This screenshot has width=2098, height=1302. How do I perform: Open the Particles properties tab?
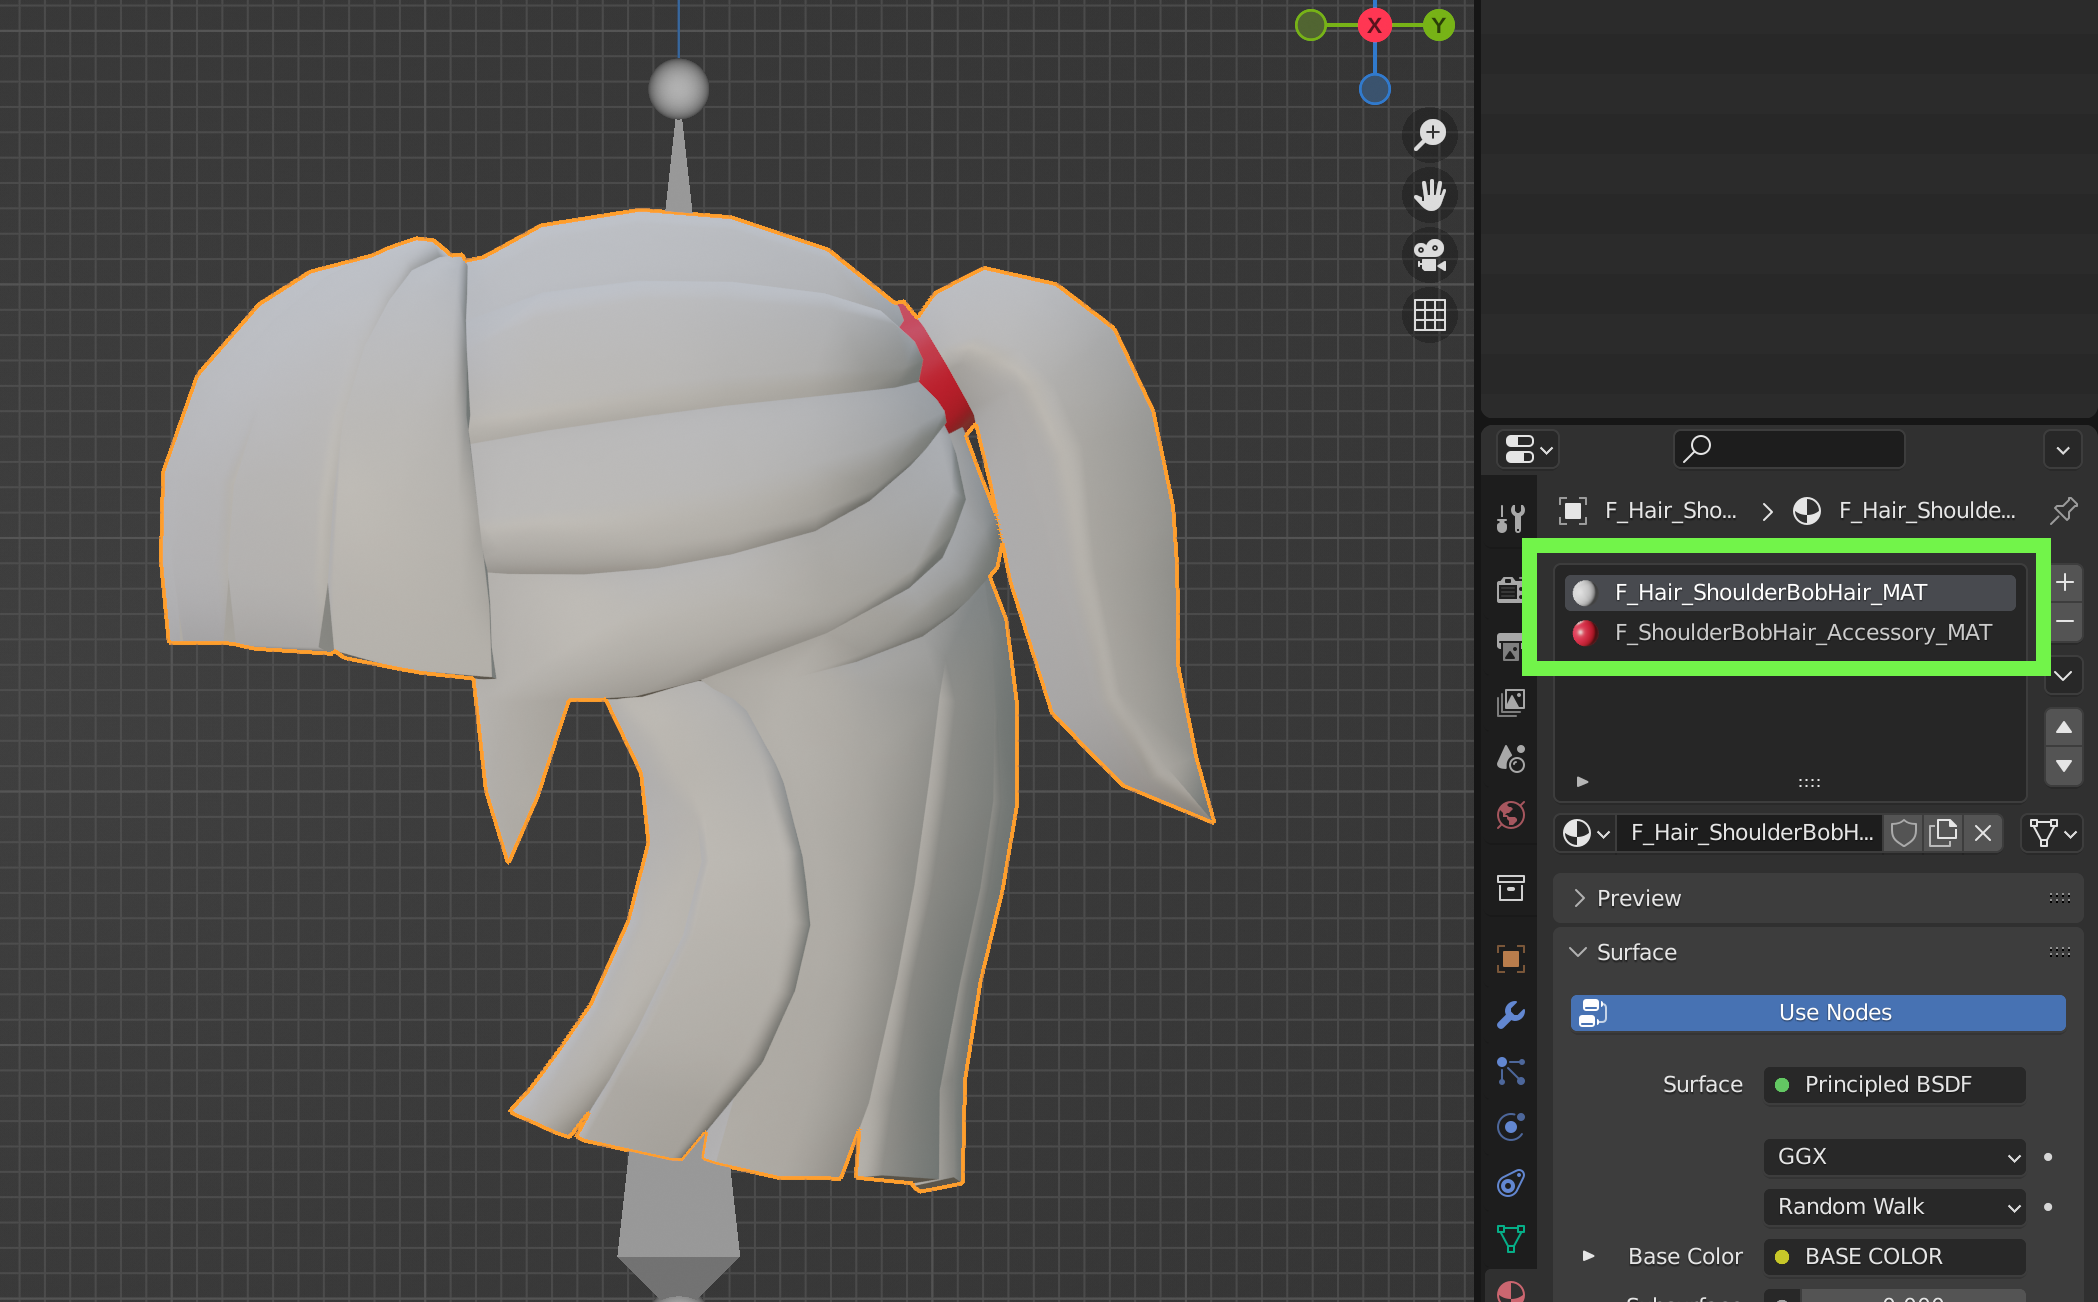(x=1510, y=1071)
